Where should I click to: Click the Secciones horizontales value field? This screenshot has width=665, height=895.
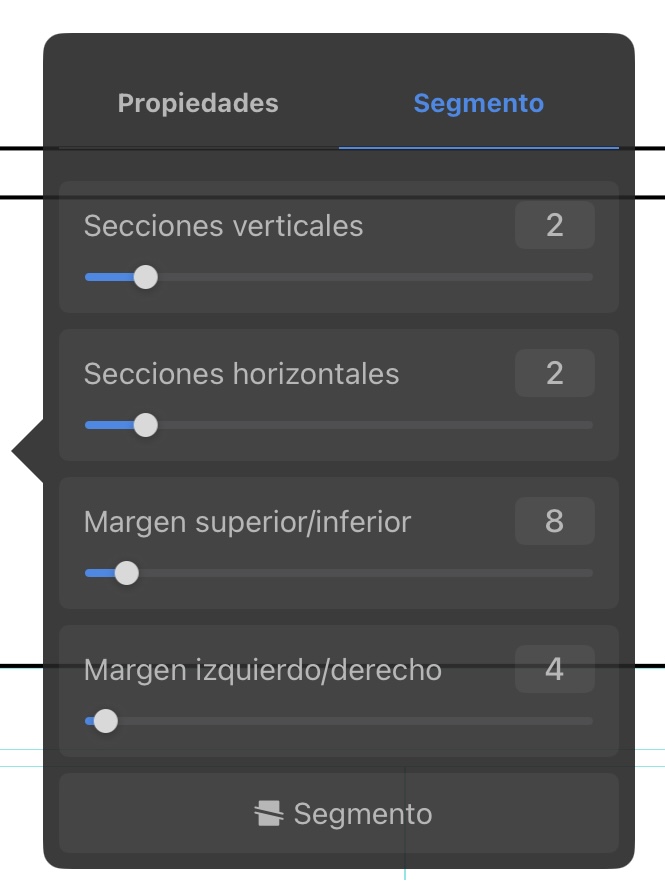coord(555,373)
